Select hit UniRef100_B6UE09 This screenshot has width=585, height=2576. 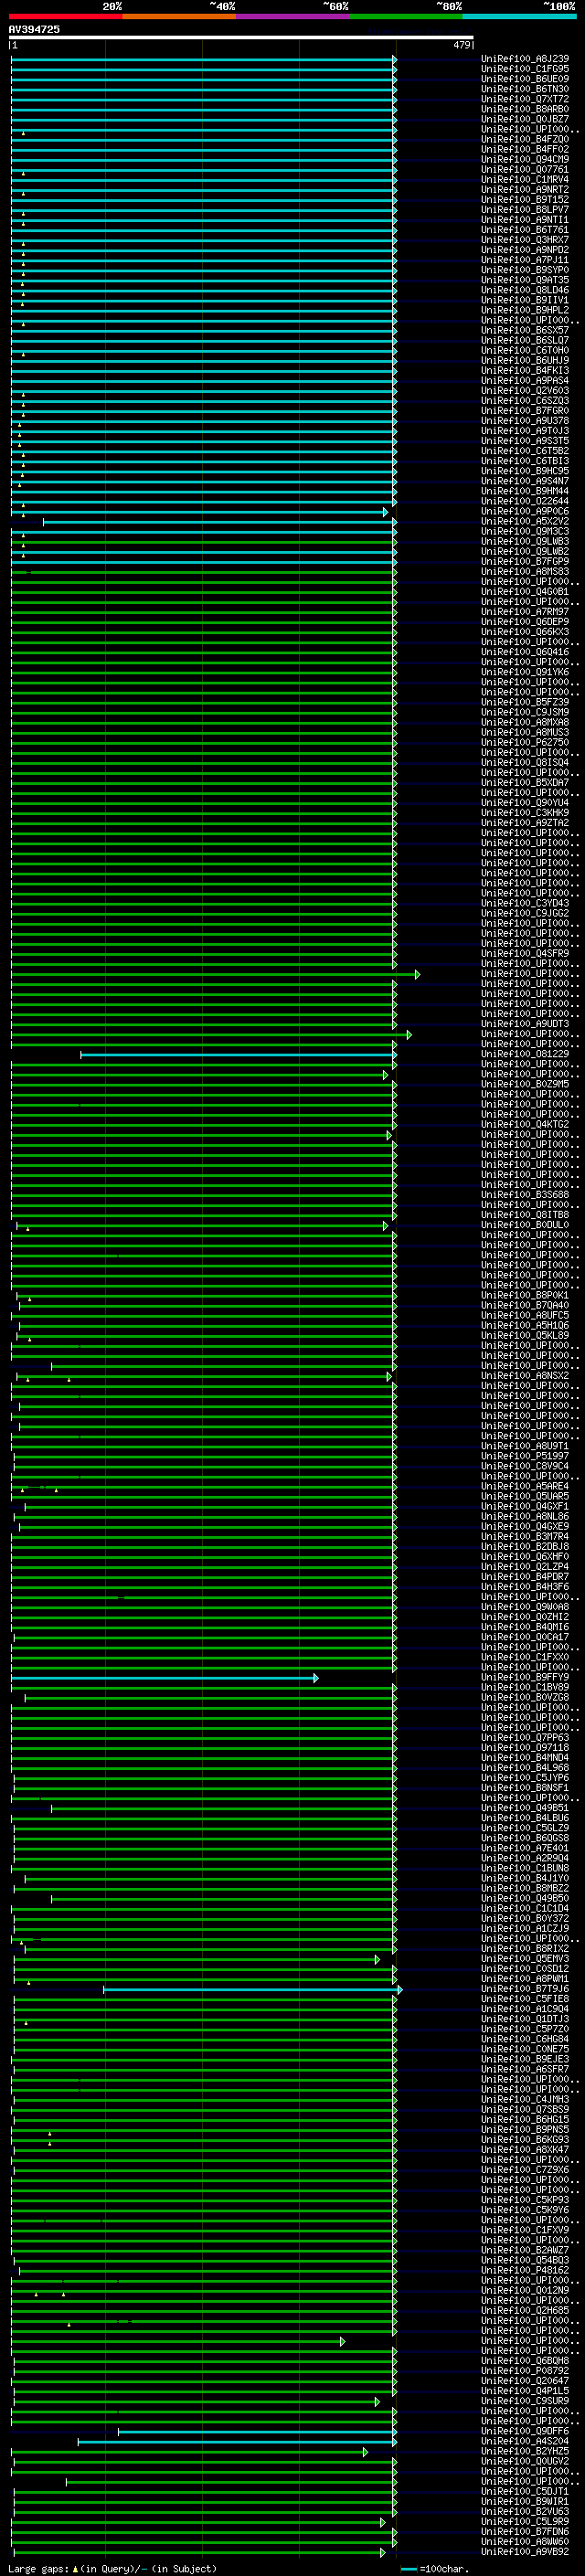525,79
